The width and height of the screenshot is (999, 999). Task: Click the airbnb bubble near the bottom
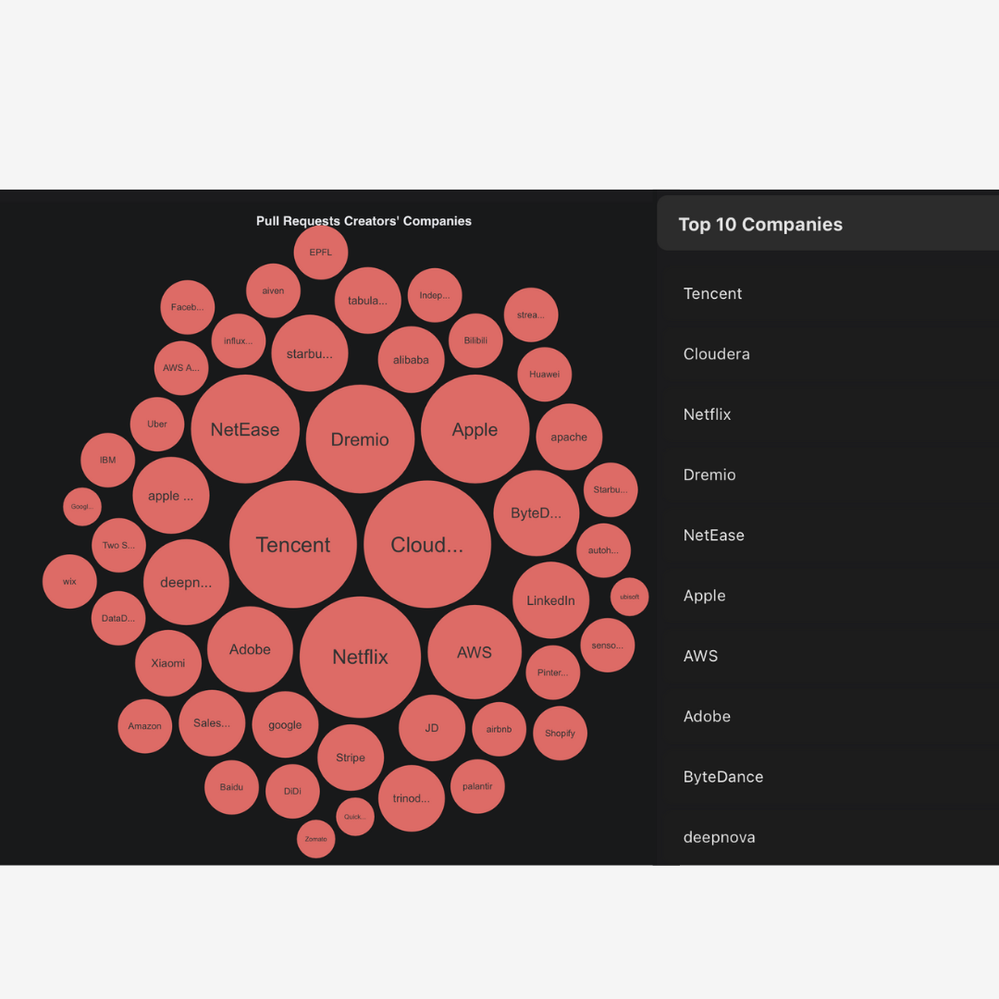click(499, 730)
